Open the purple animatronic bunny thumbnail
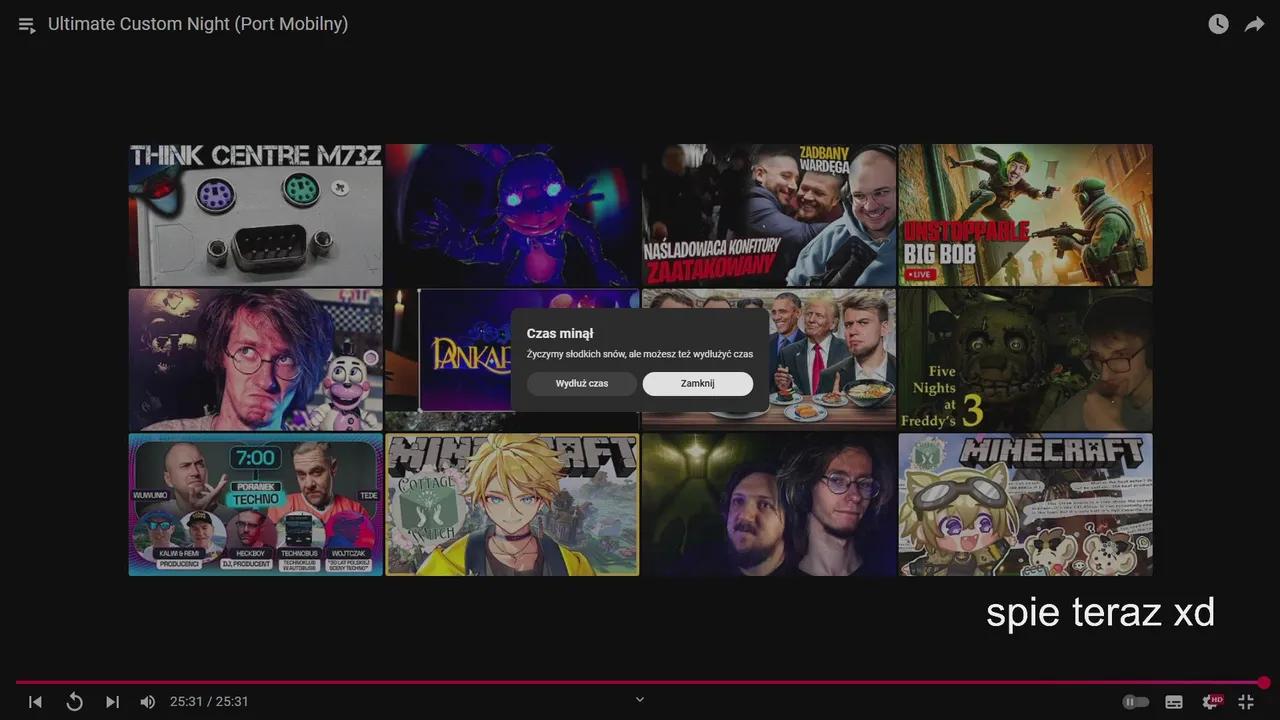 (512, 215)
